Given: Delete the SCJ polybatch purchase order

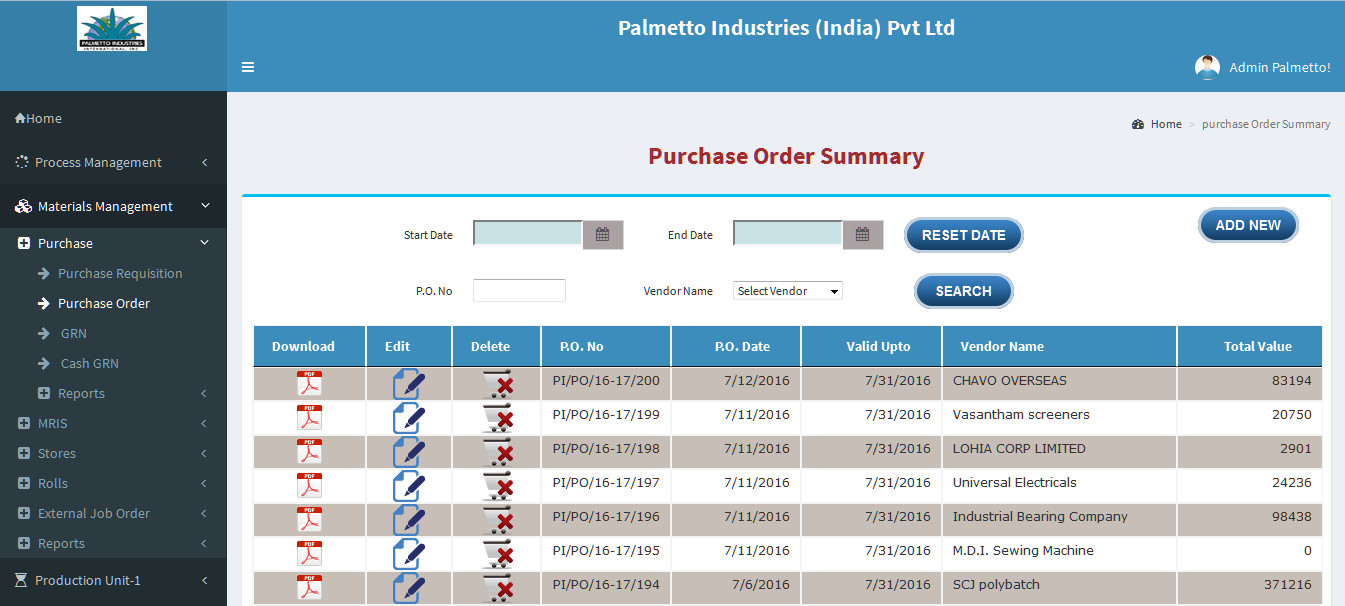Looking at the screenshot, I should point(498,589).
